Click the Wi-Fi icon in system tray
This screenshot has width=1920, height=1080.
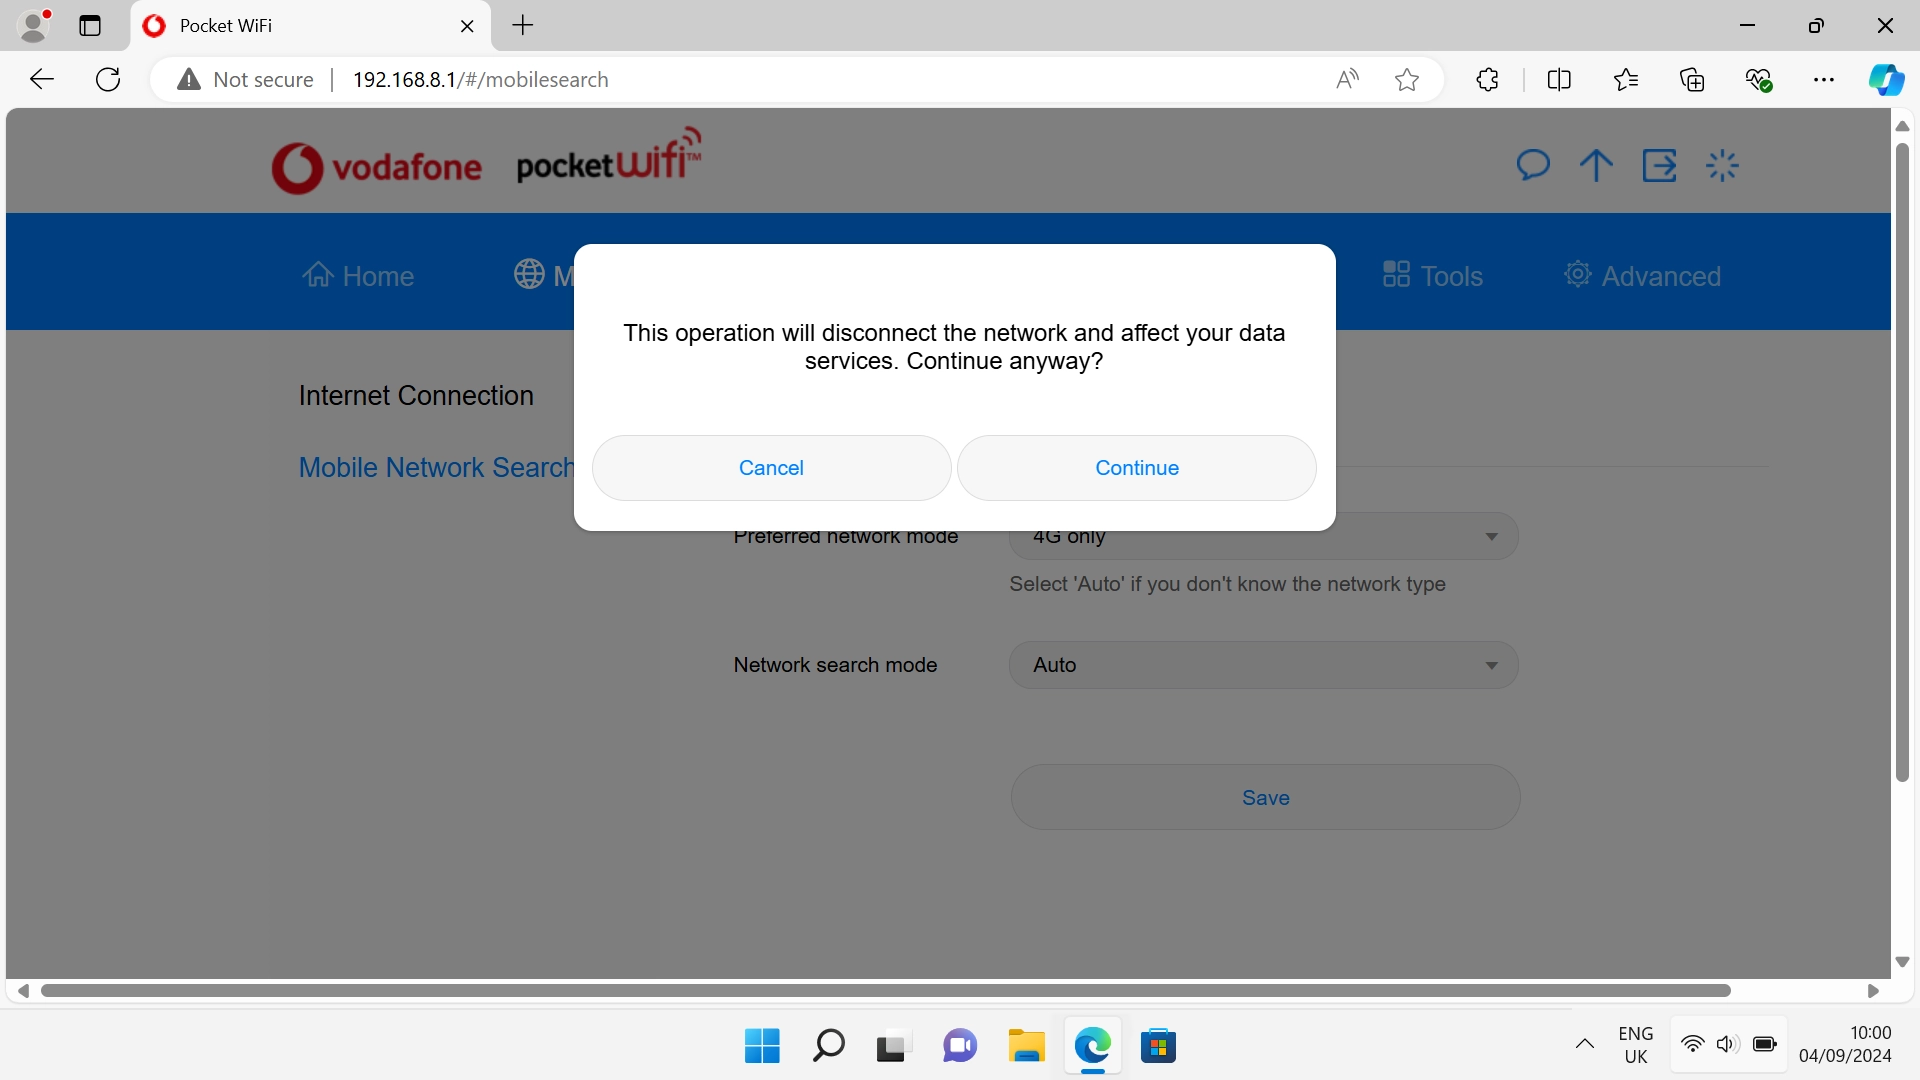[1691, 1044]
